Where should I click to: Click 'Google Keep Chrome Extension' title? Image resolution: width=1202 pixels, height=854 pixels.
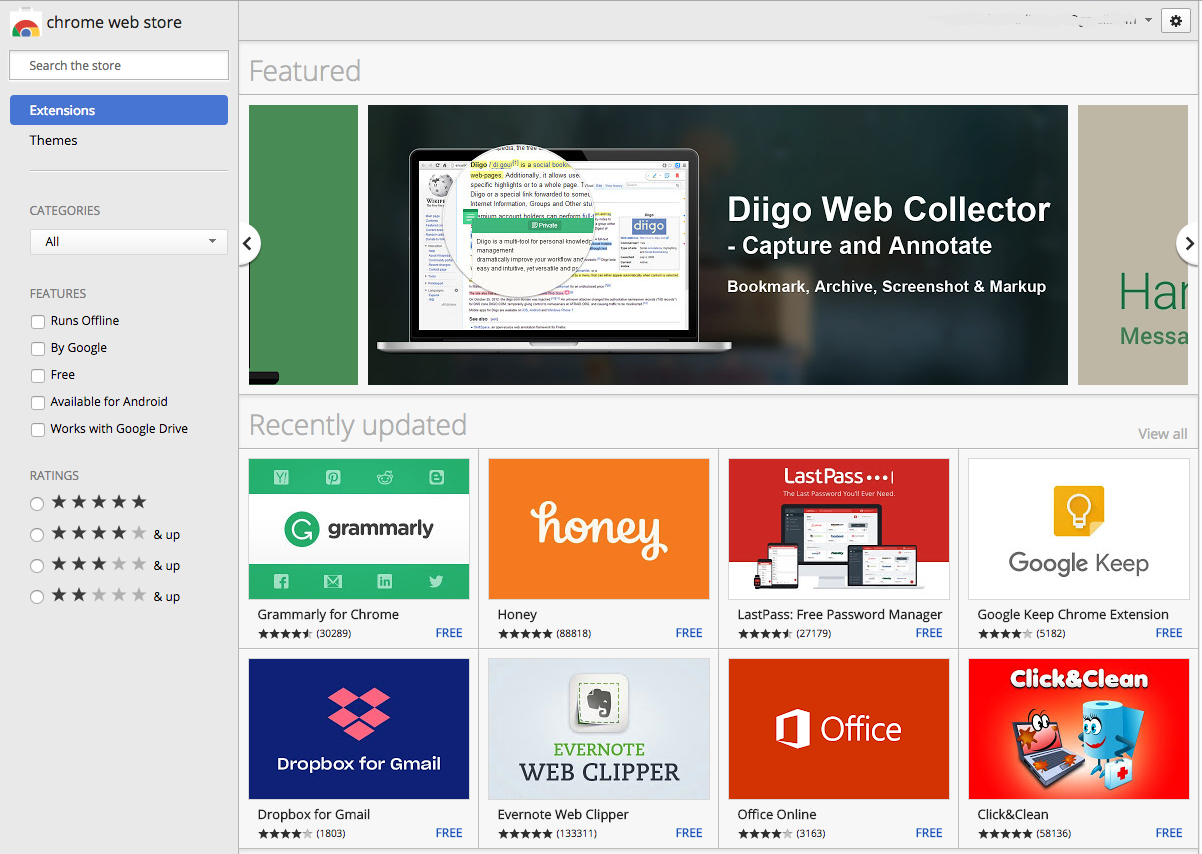click(1073, 614)
